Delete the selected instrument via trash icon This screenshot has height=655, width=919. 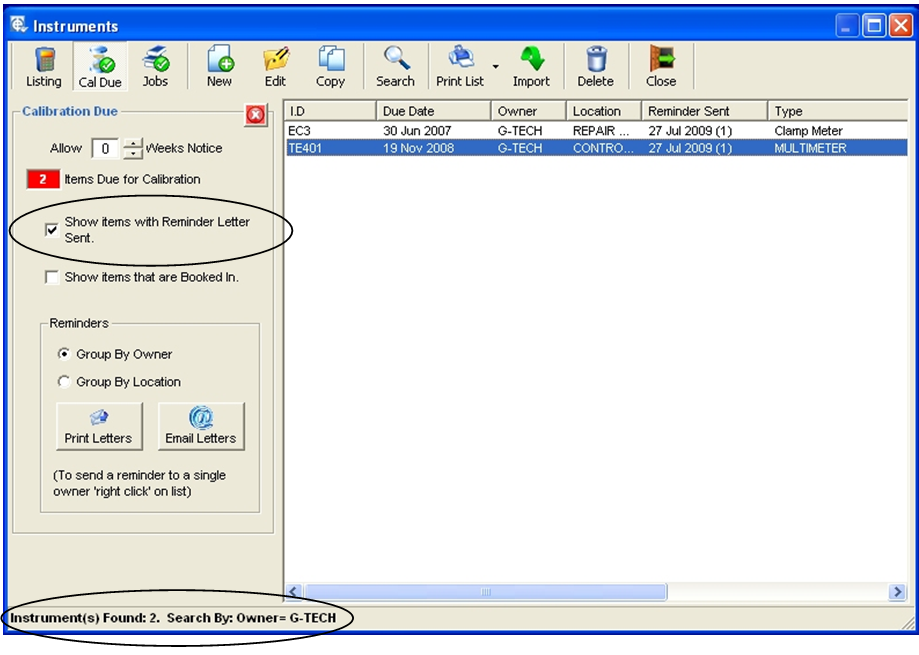pyautogui.click(x=595, y=67)
